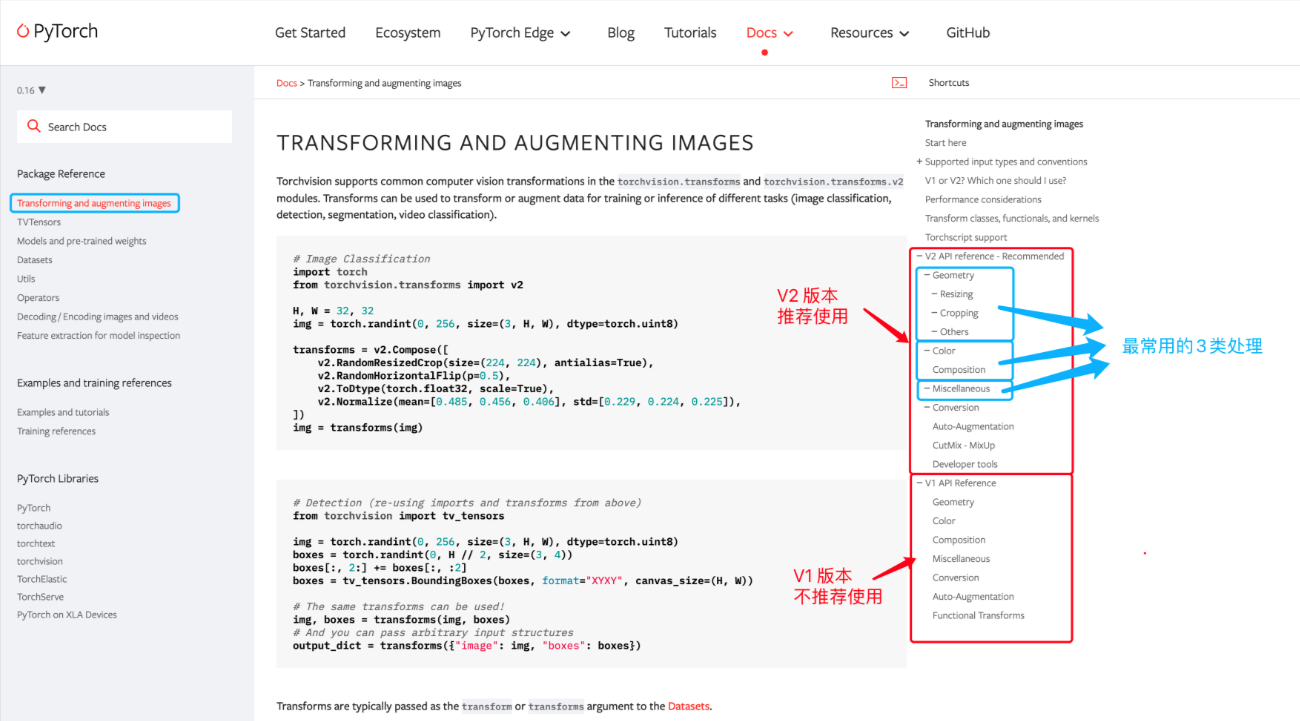Jump to Developer tools shortcut

point(965,464)
